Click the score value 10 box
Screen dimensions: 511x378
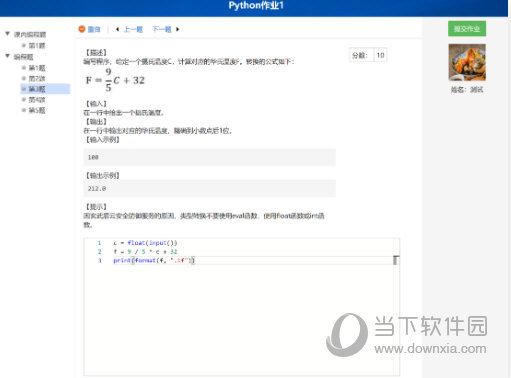(380, 55)
